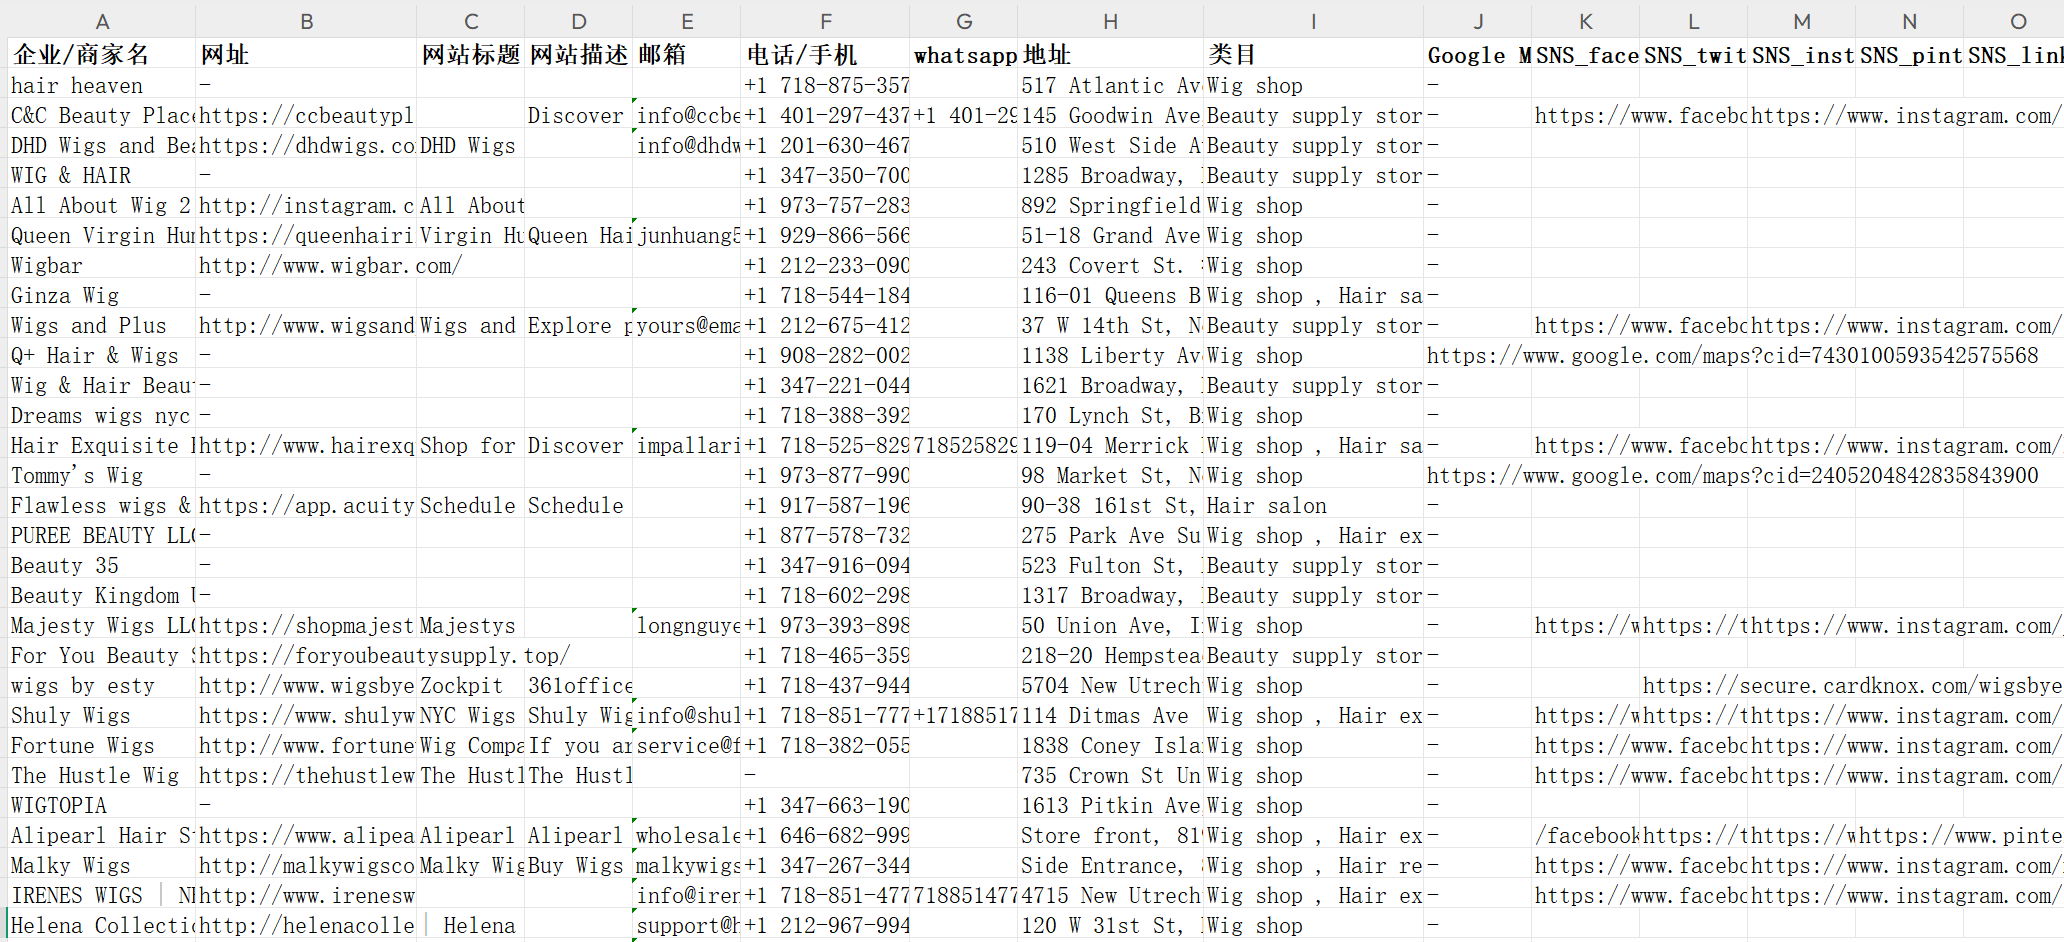Viewport: 2064px width, 942px height.
Task: Select the 'Majestys' website title cell
Action: click(x=471, y=625)
